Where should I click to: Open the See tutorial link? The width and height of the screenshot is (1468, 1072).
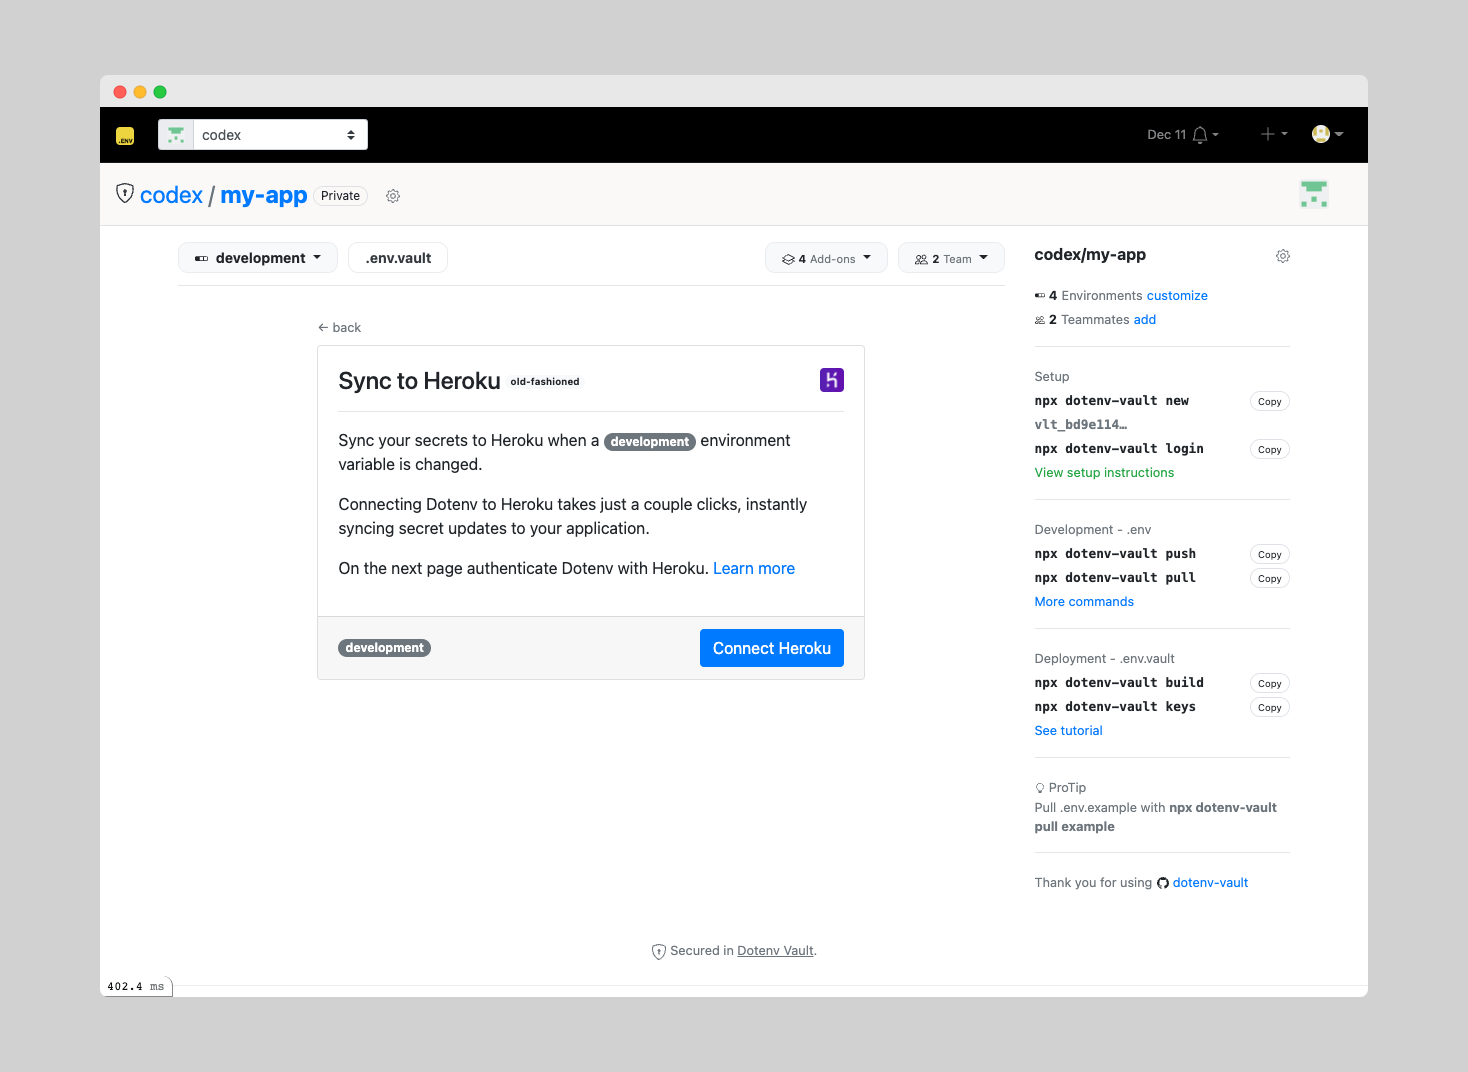coord(1068,731)
